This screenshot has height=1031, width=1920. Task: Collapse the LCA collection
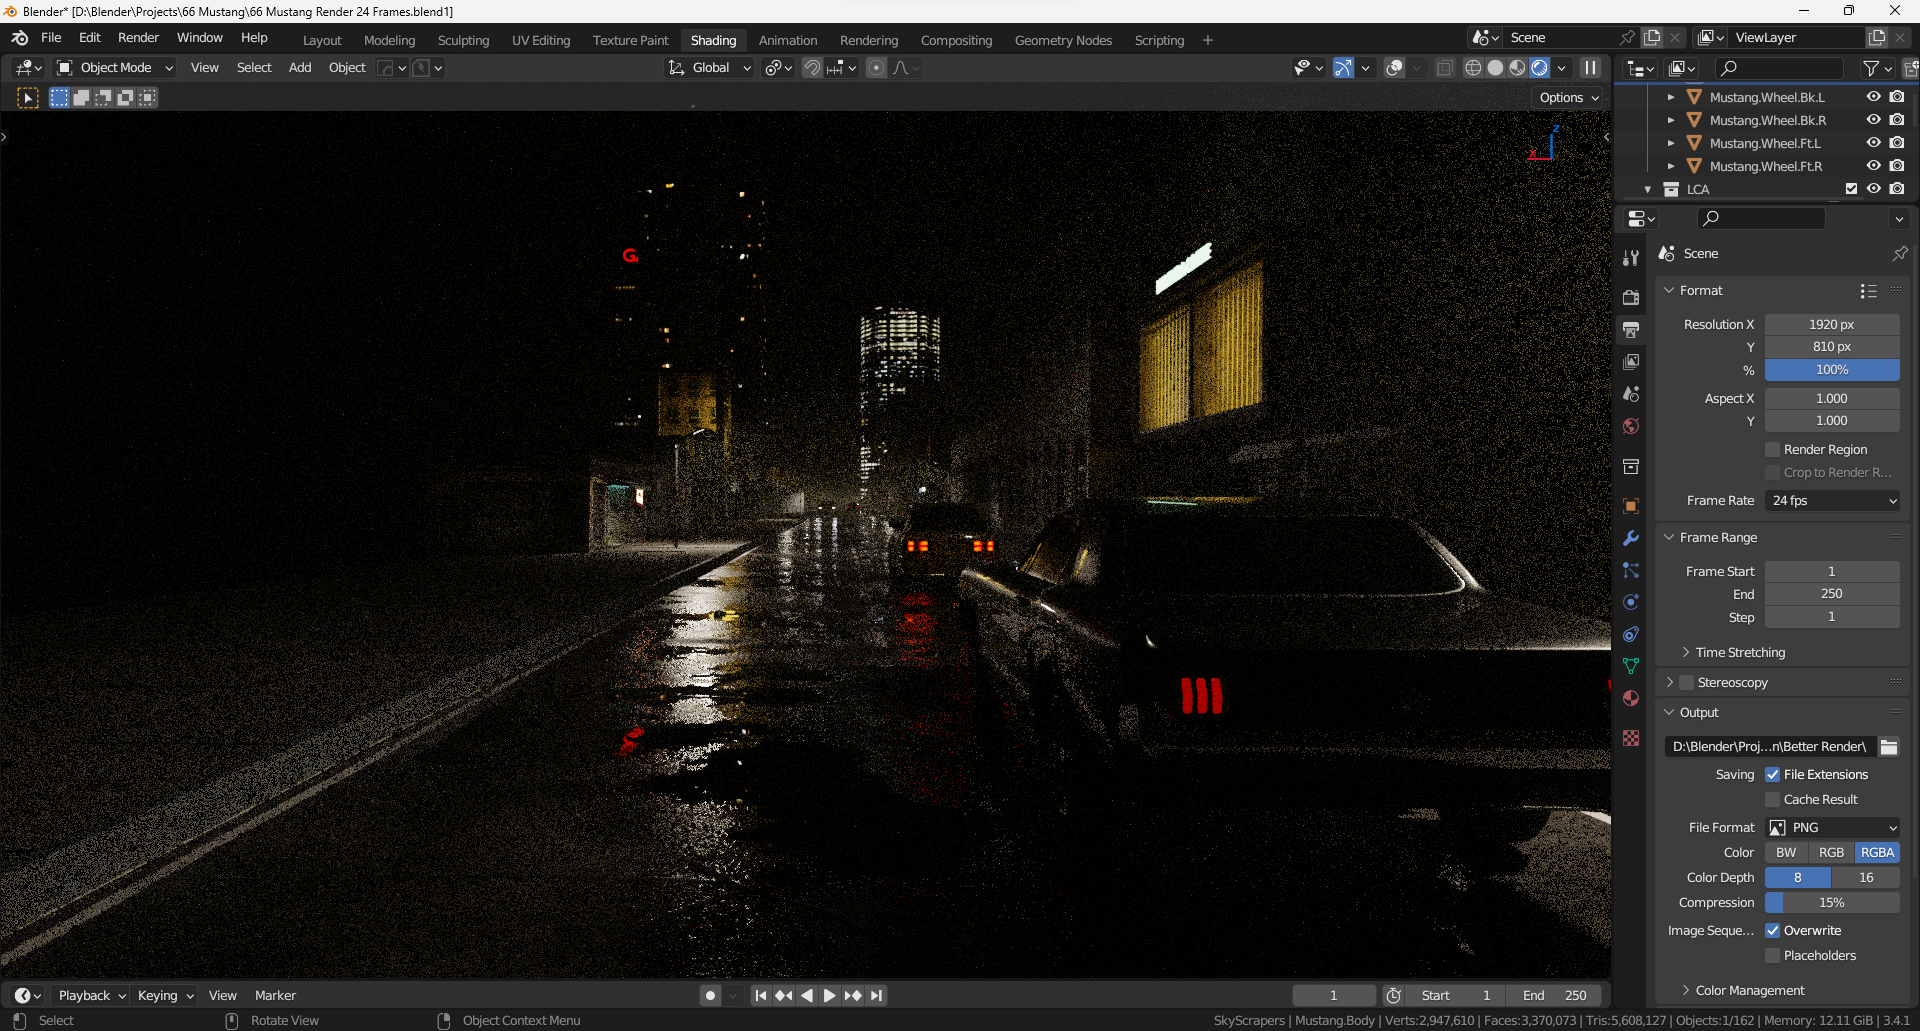click(x=1647, y=189)
